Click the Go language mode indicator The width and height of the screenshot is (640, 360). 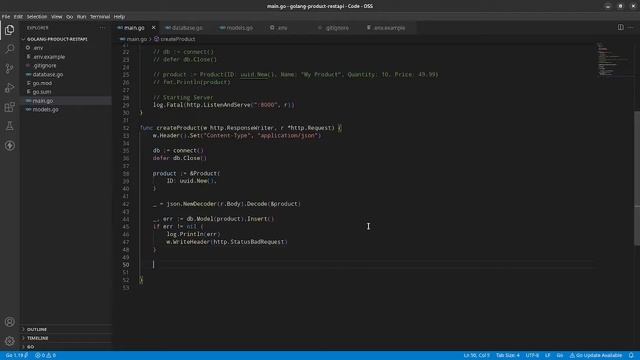click(x=560, y=356)
